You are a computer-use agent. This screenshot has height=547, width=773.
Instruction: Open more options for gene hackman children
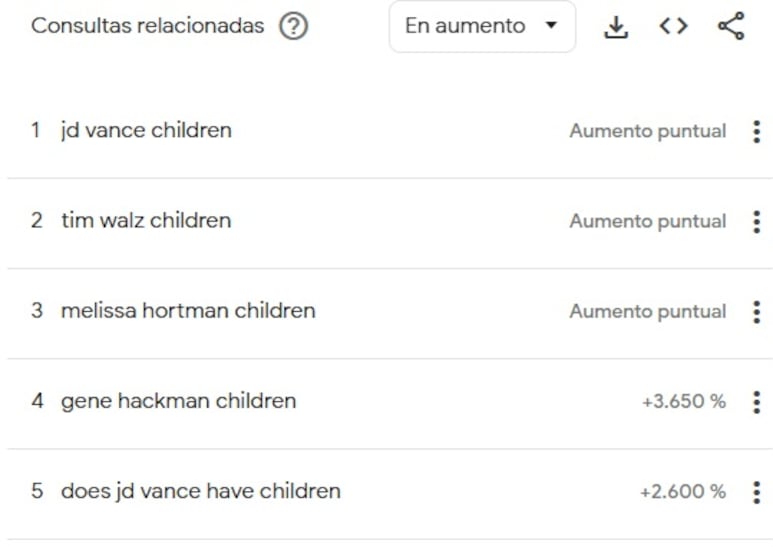click(x=757, y=402)
